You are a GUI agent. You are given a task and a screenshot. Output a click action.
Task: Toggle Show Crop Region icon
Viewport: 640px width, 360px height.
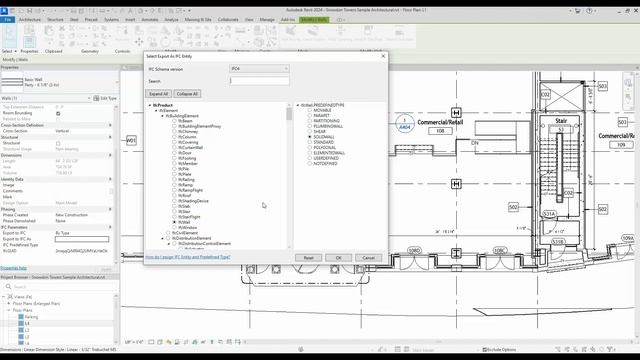[x=195, y=342]
